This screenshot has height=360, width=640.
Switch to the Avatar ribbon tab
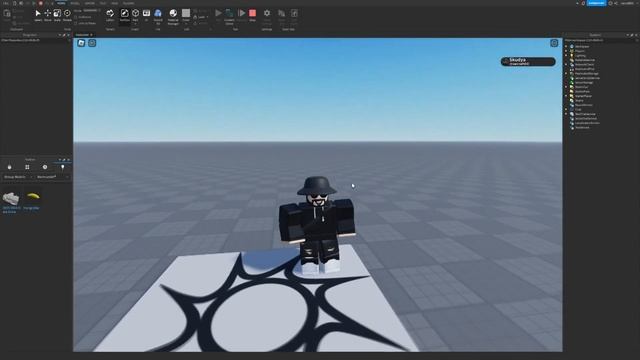point(89,3)
